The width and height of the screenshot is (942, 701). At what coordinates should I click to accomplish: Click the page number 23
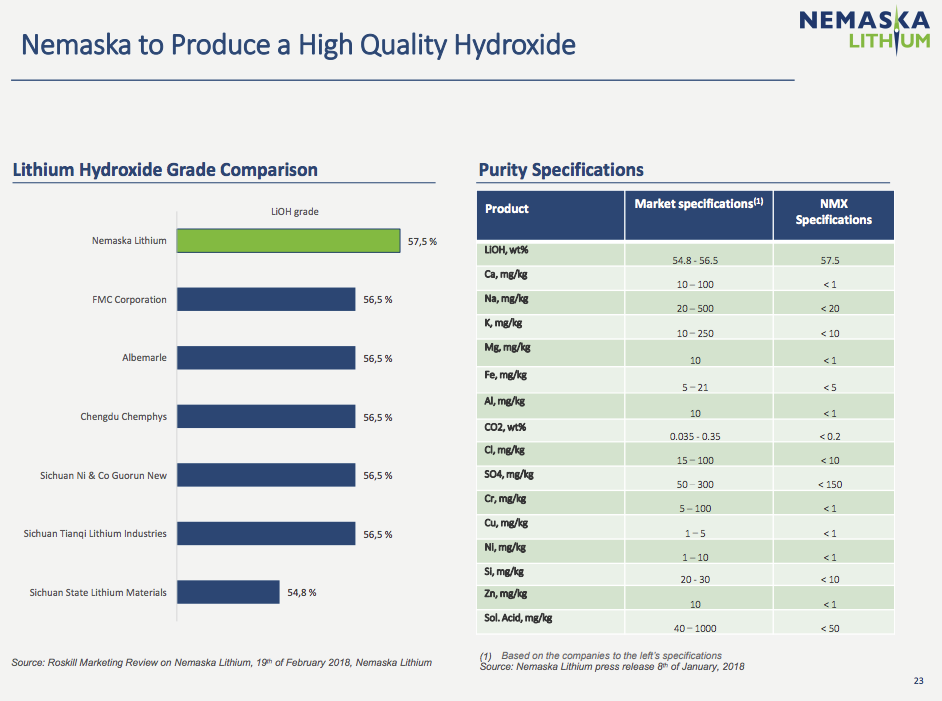click(x=920, y=682)
